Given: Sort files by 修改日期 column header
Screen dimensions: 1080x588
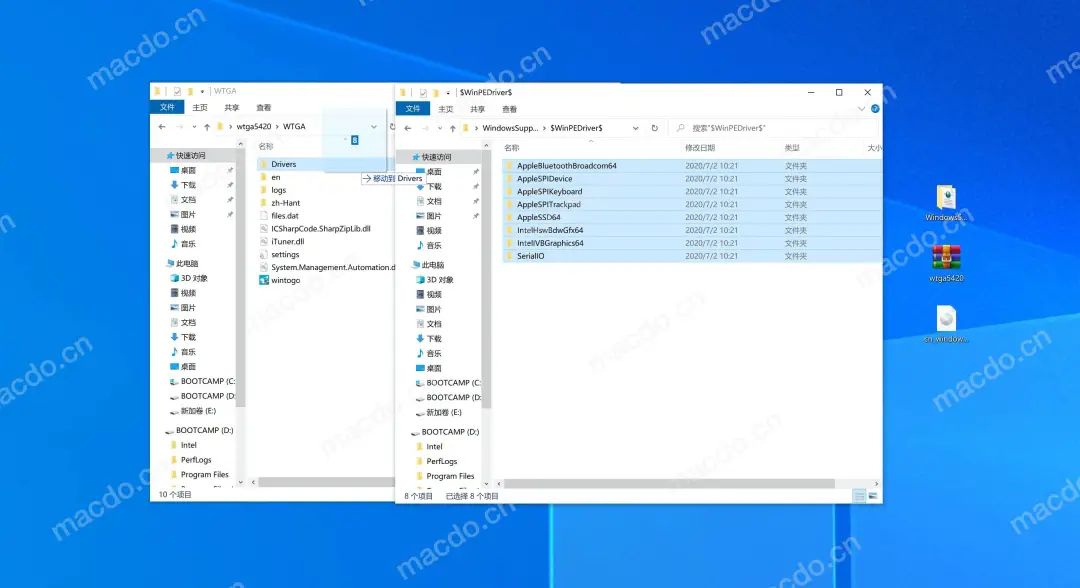Looking at the screenshot, I should [x=700, y=148].
